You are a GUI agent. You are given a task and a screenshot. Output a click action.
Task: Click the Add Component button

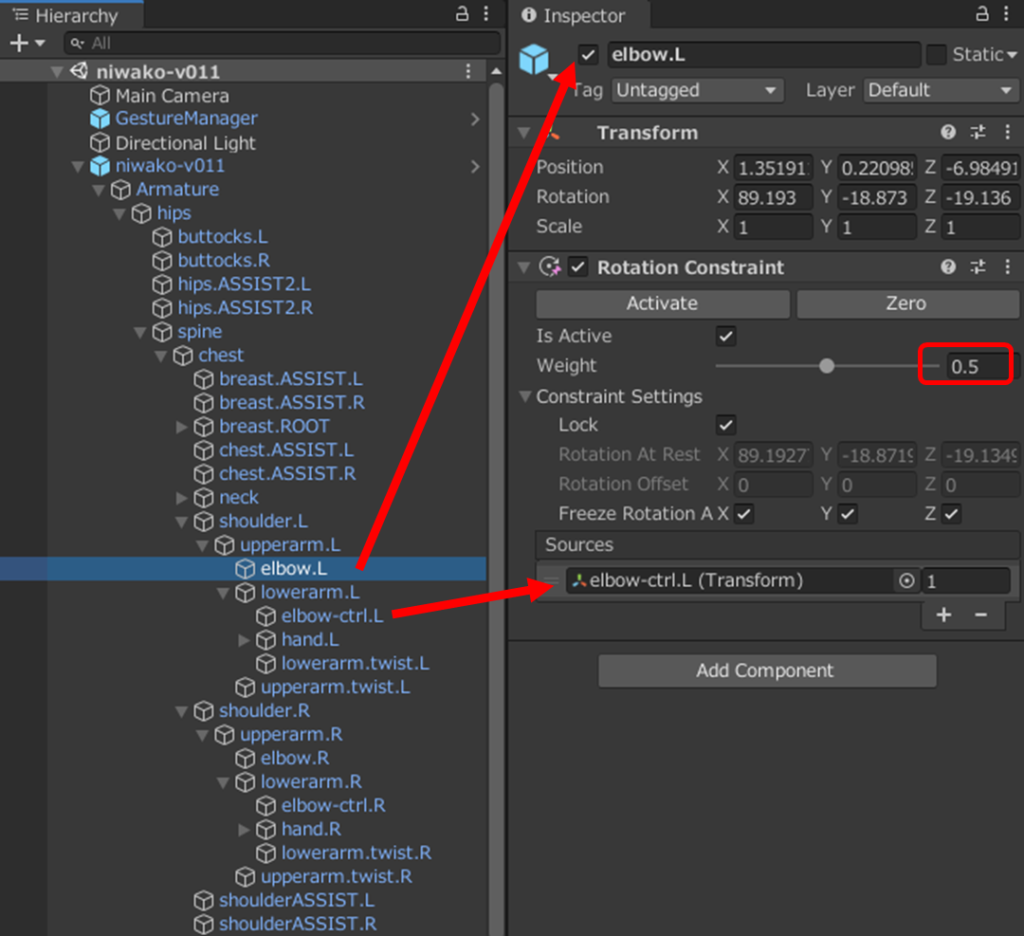766,671
